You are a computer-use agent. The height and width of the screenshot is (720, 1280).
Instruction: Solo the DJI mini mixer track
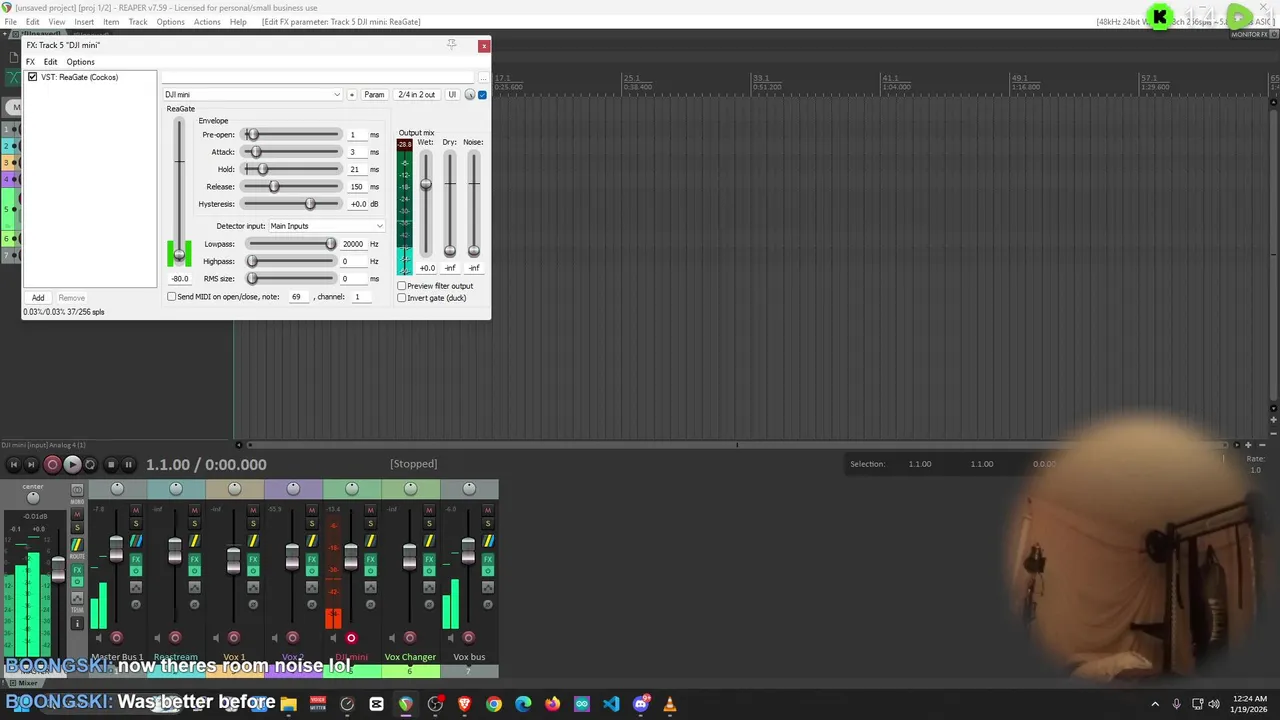pos(370,523)
